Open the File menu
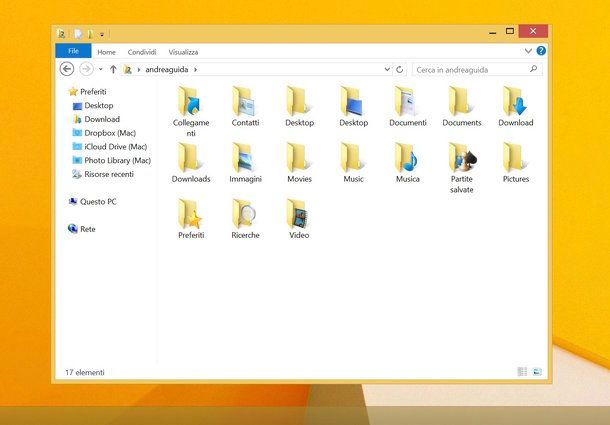Screen dimensions: 610x425 (73, 51)
